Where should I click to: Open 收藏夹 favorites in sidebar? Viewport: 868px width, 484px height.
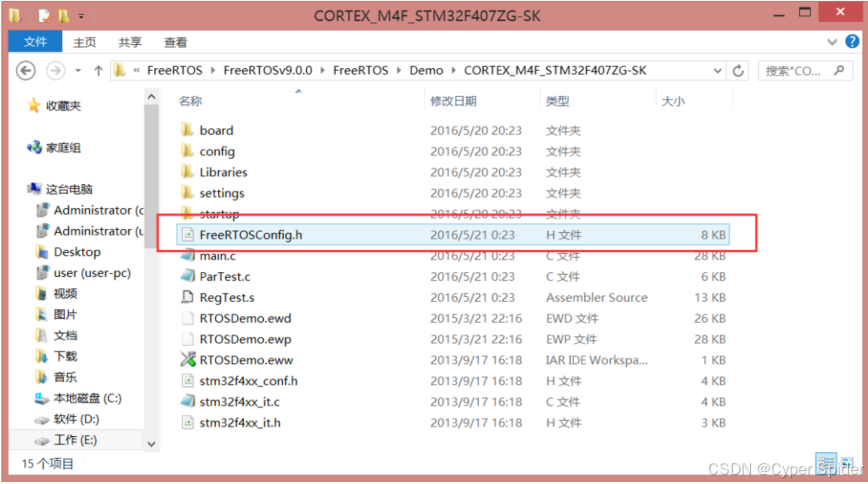(63, 106)
